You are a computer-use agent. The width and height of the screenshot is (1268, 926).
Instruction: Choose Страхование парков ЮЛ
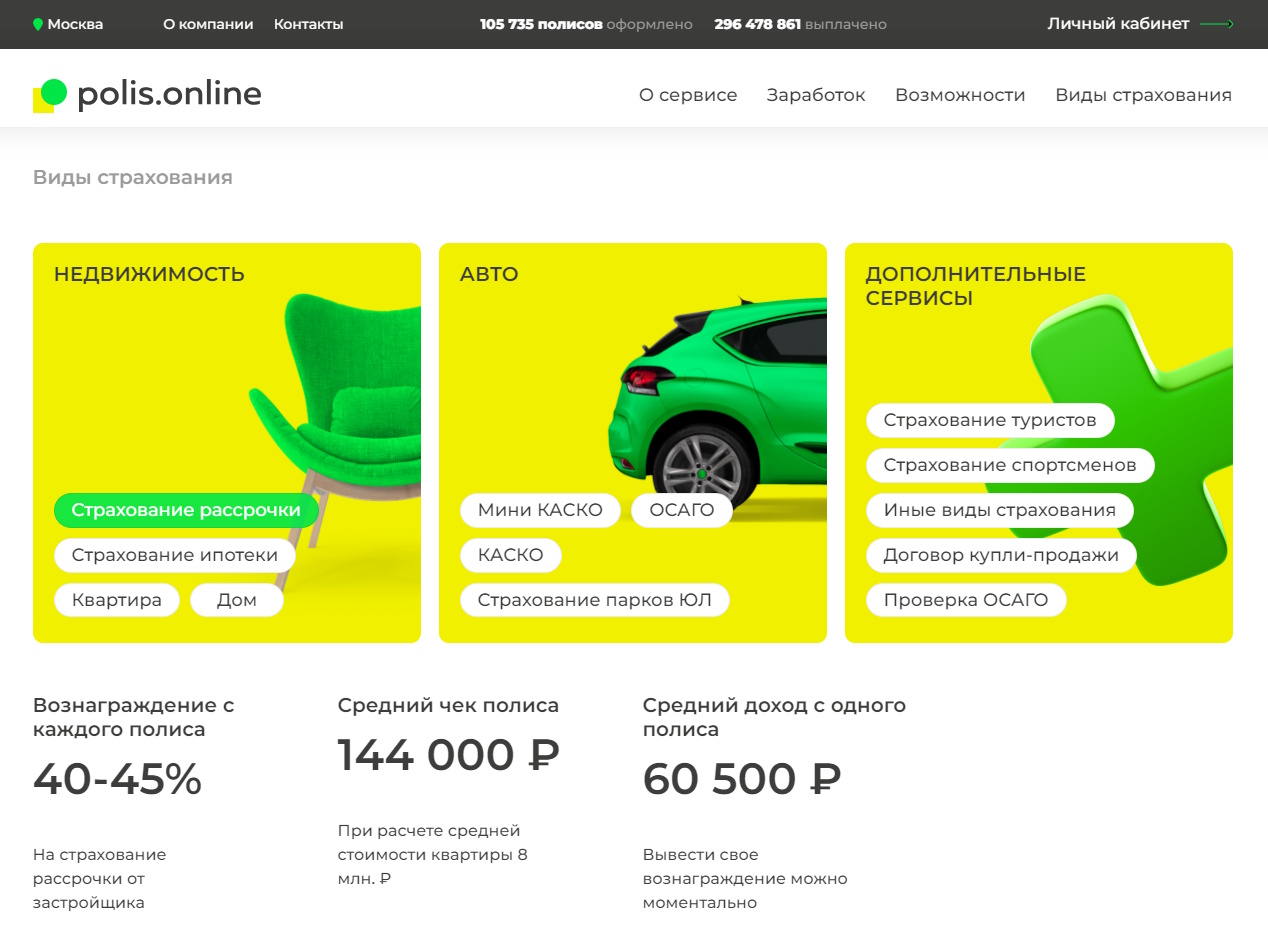[594, 600]
